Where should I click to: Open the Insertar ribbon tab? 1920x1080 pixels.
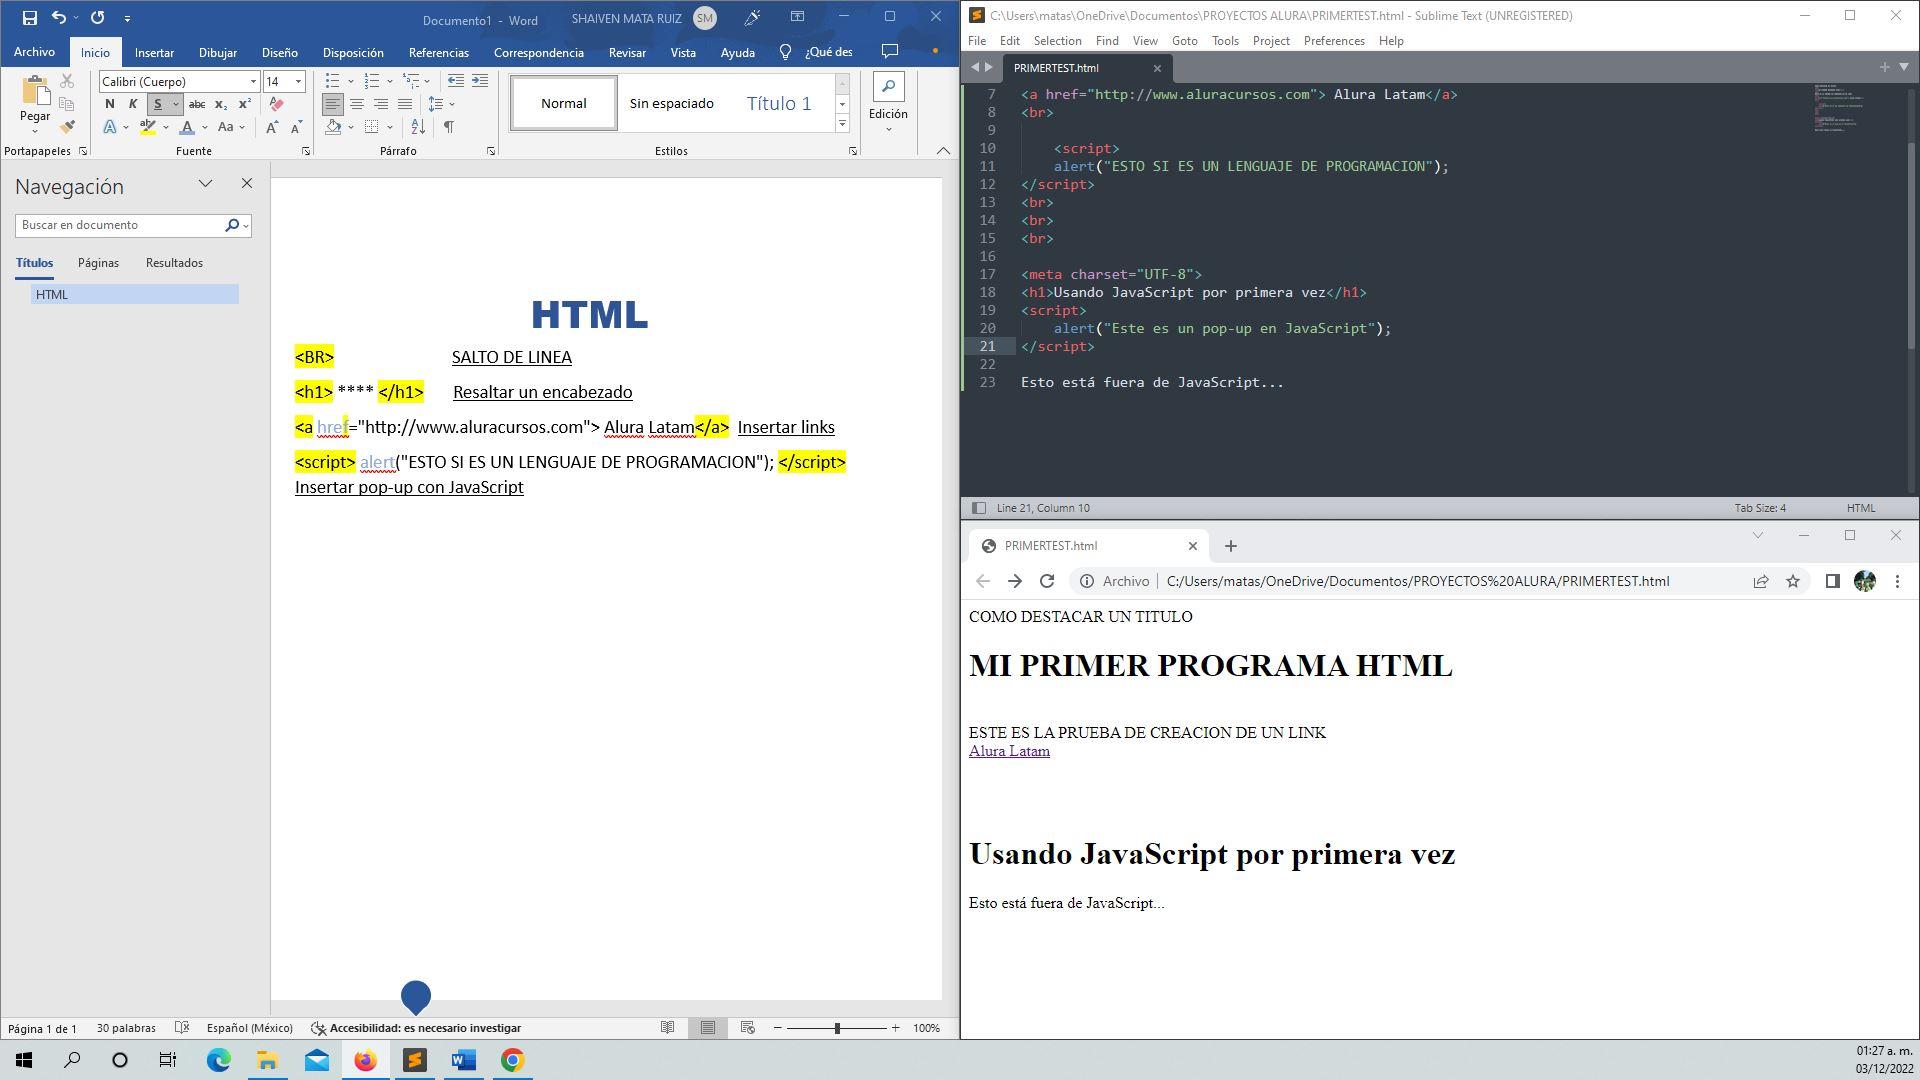tap(154, 52)
